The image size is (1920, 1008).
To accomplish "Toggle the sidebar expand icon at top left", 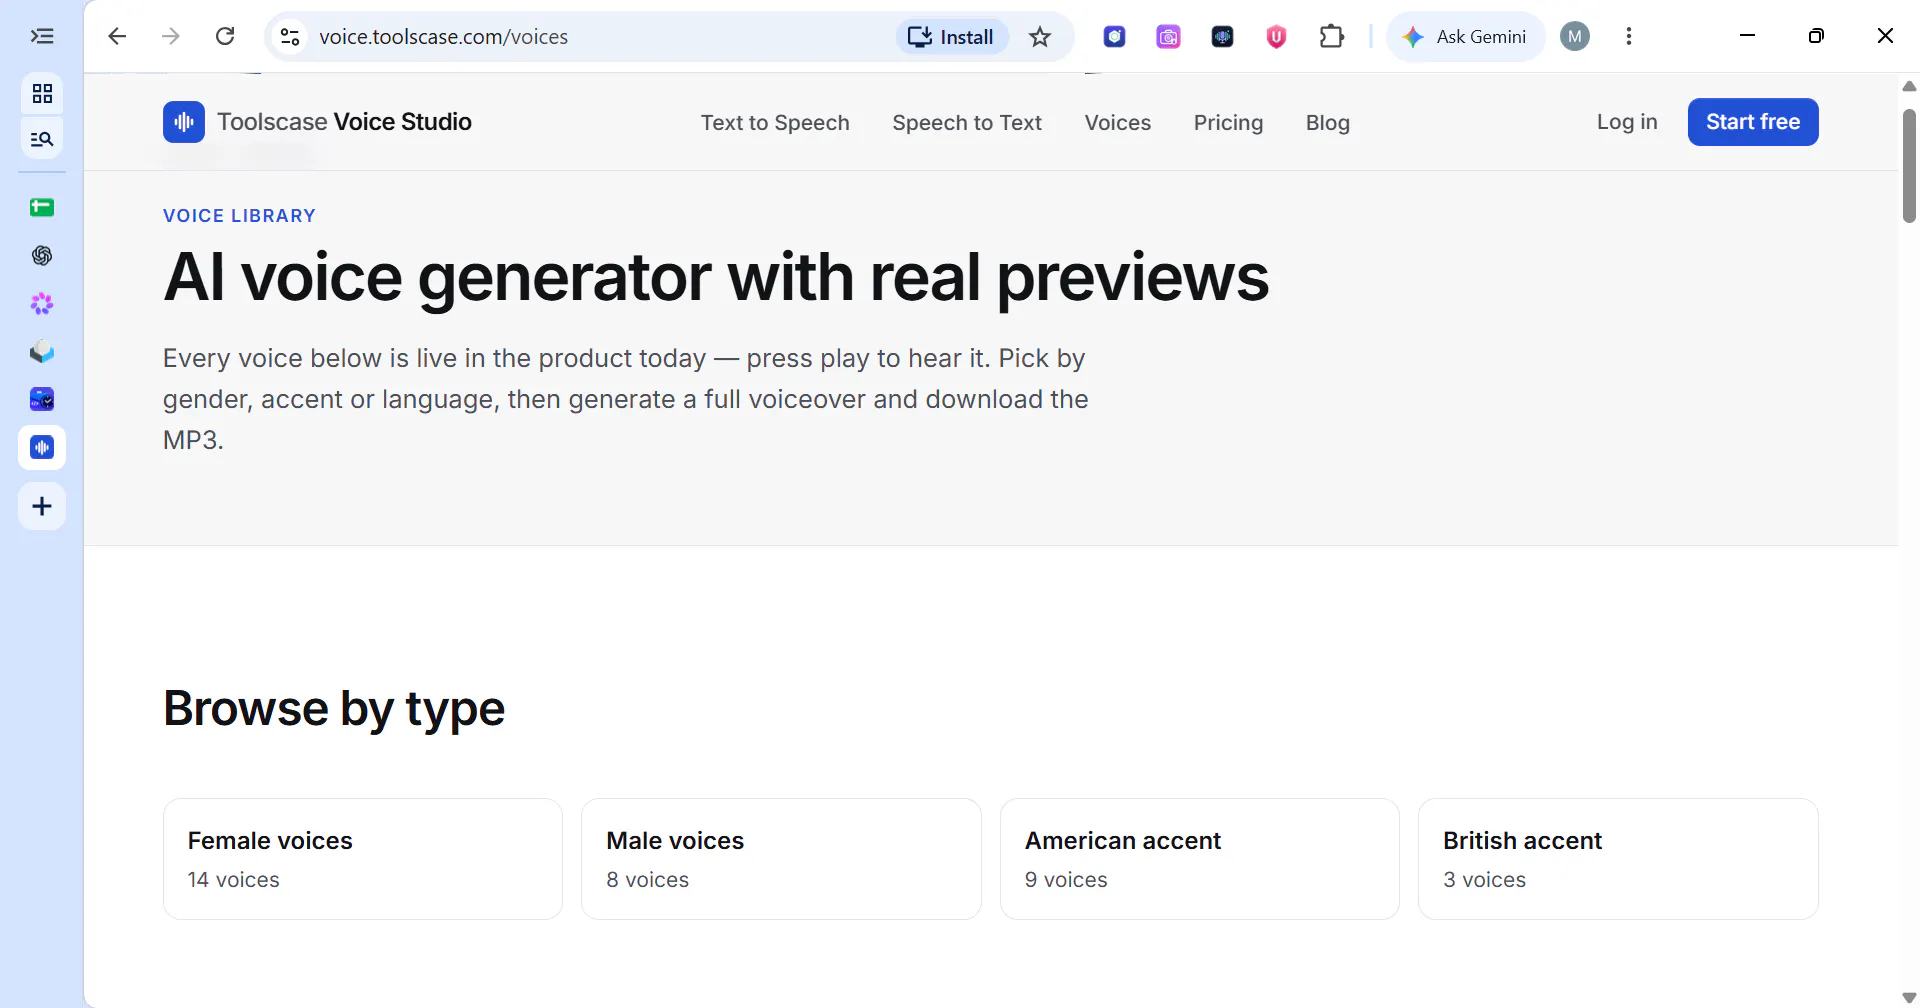I will click(x=42, y=37).
